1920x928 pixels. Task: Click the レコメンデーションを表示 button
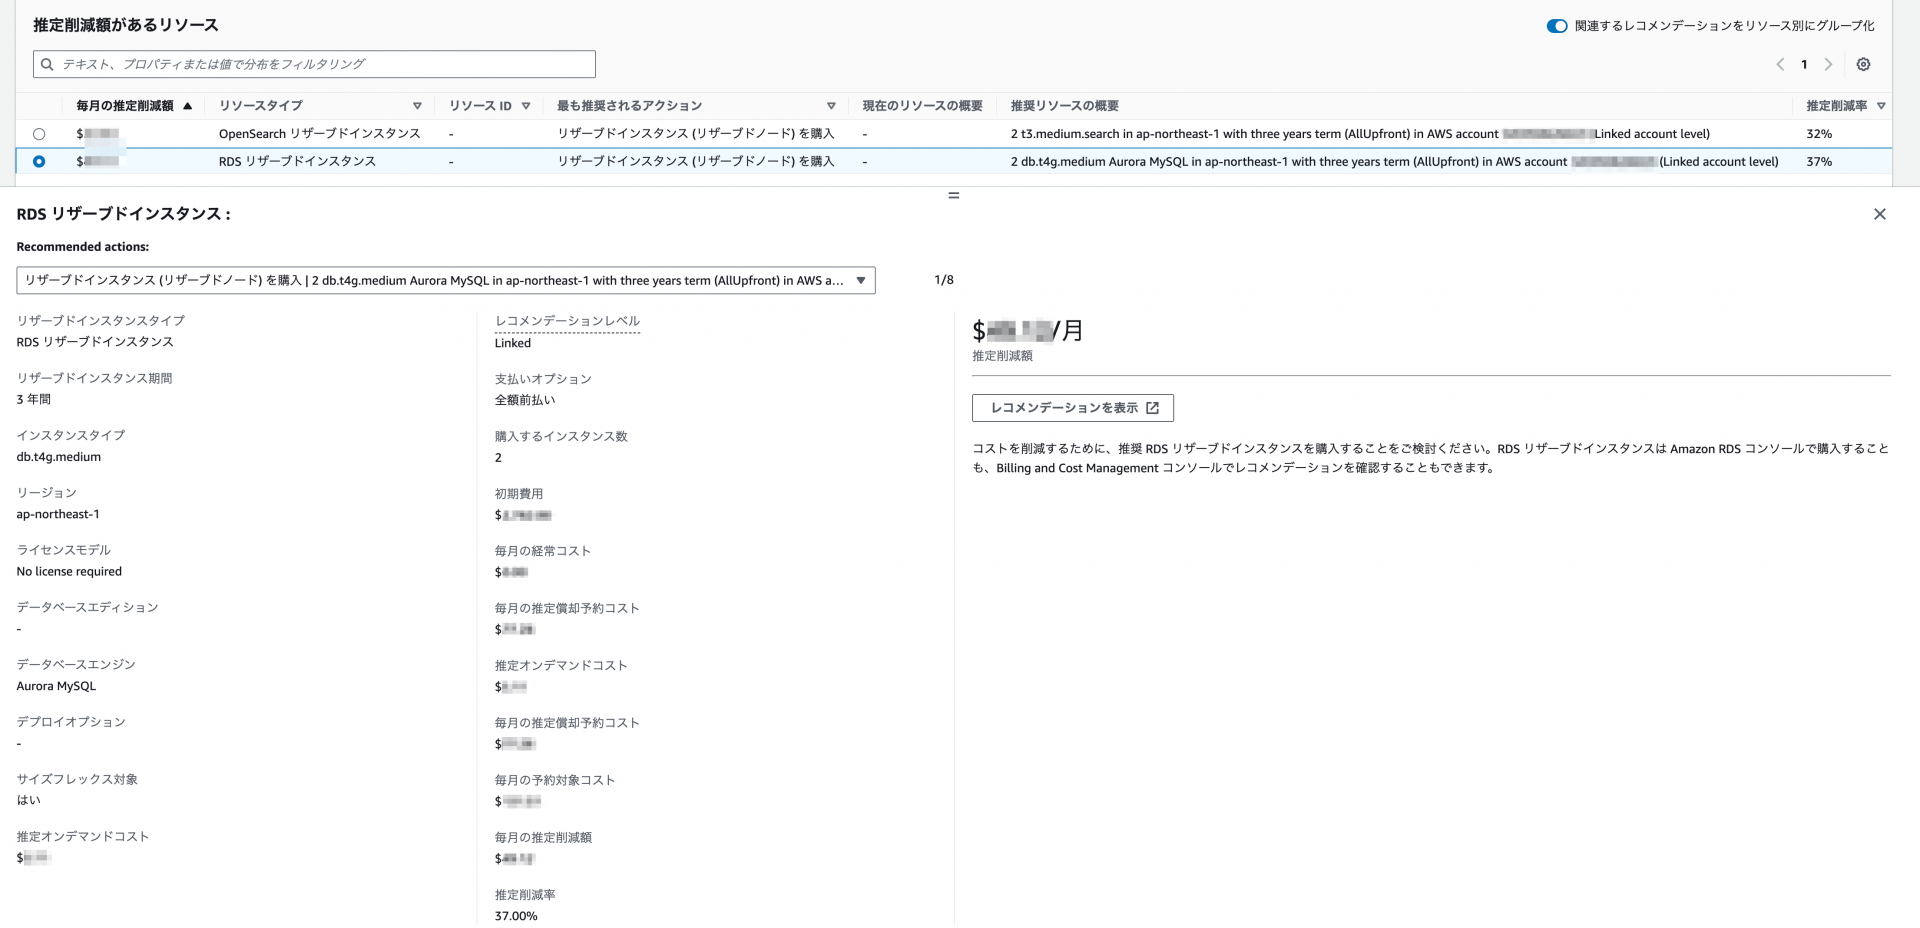coord(1072,408)
